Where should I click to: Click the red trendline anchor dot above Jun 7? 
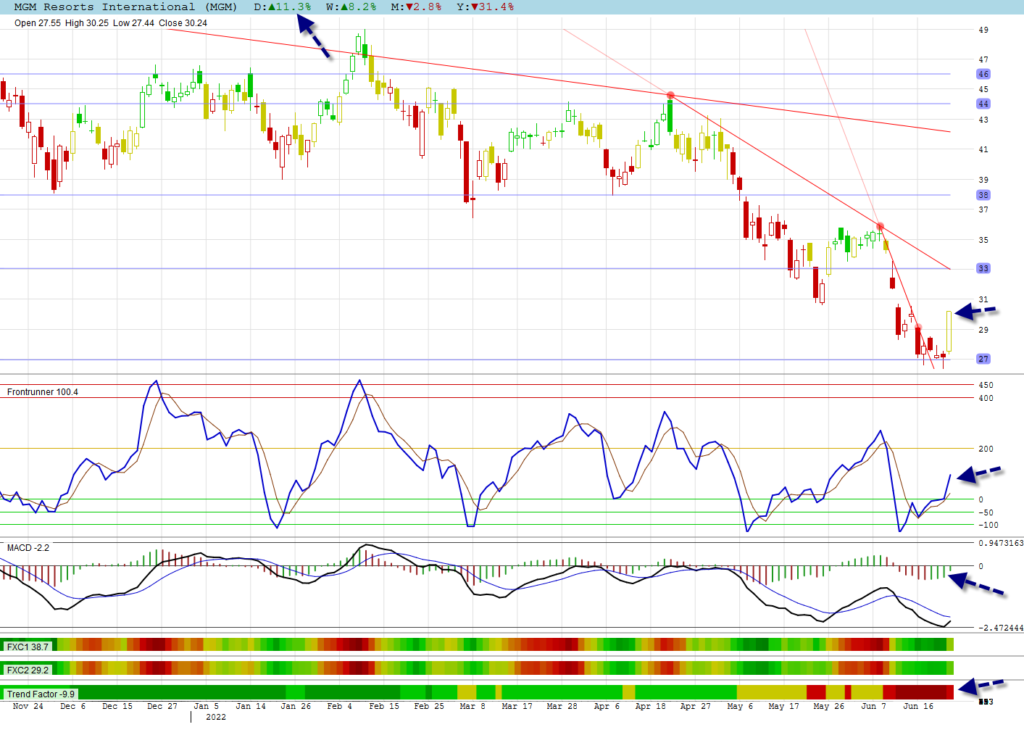(880, 227)
